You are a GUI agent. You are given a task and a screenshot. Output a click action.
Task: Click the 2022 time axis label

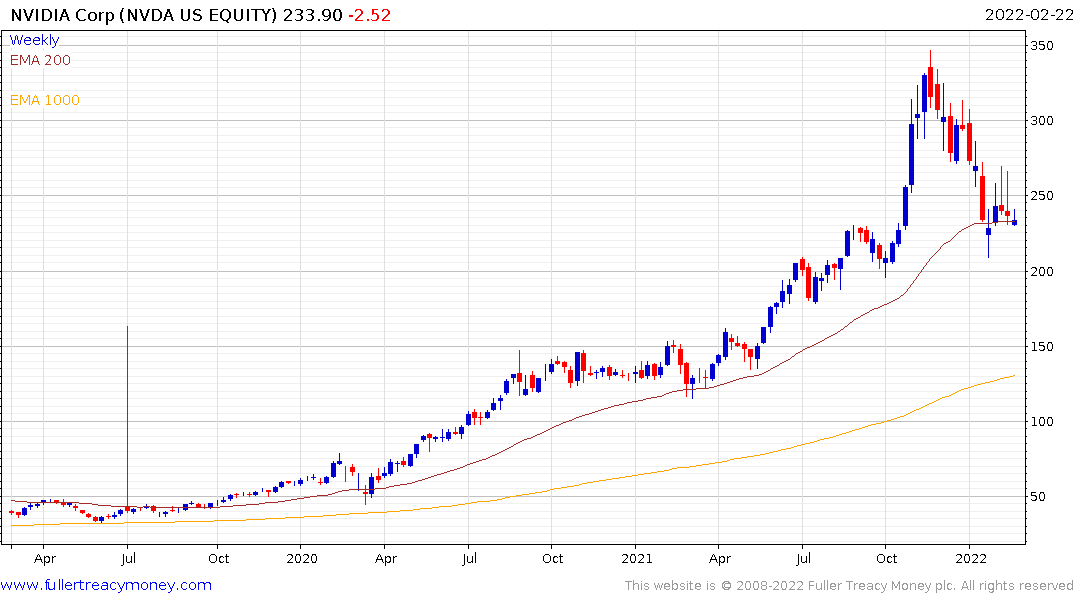tap(971, 558)
